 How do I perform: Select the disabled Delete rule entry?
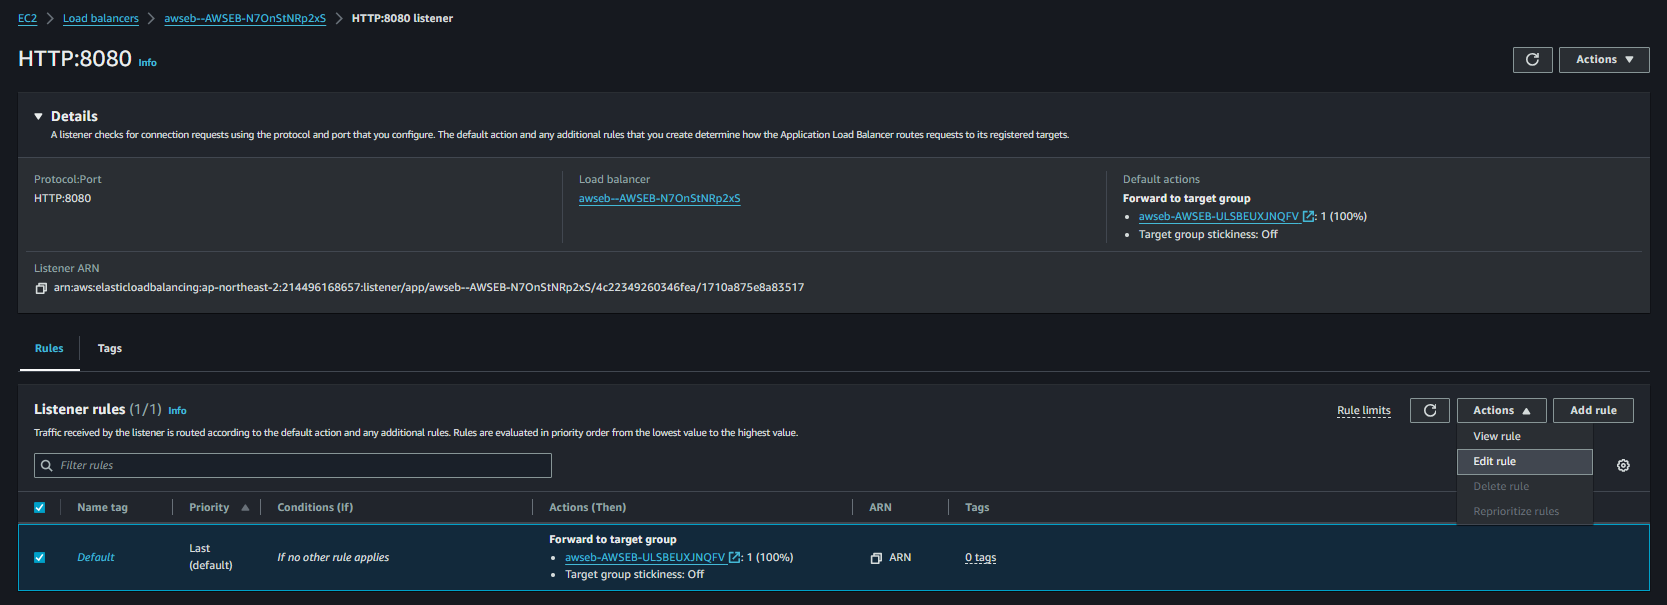coord(1525,486)
